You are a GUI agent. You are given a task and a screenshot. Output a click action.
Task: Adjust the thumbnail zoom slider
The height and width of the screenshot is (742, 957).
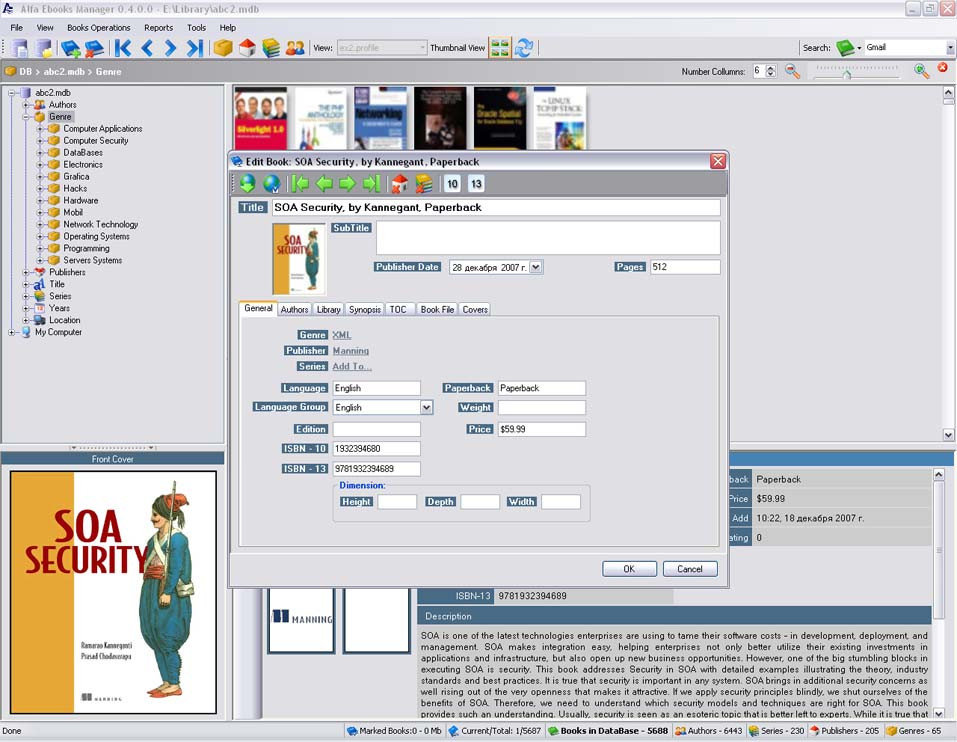click(847, 74)
